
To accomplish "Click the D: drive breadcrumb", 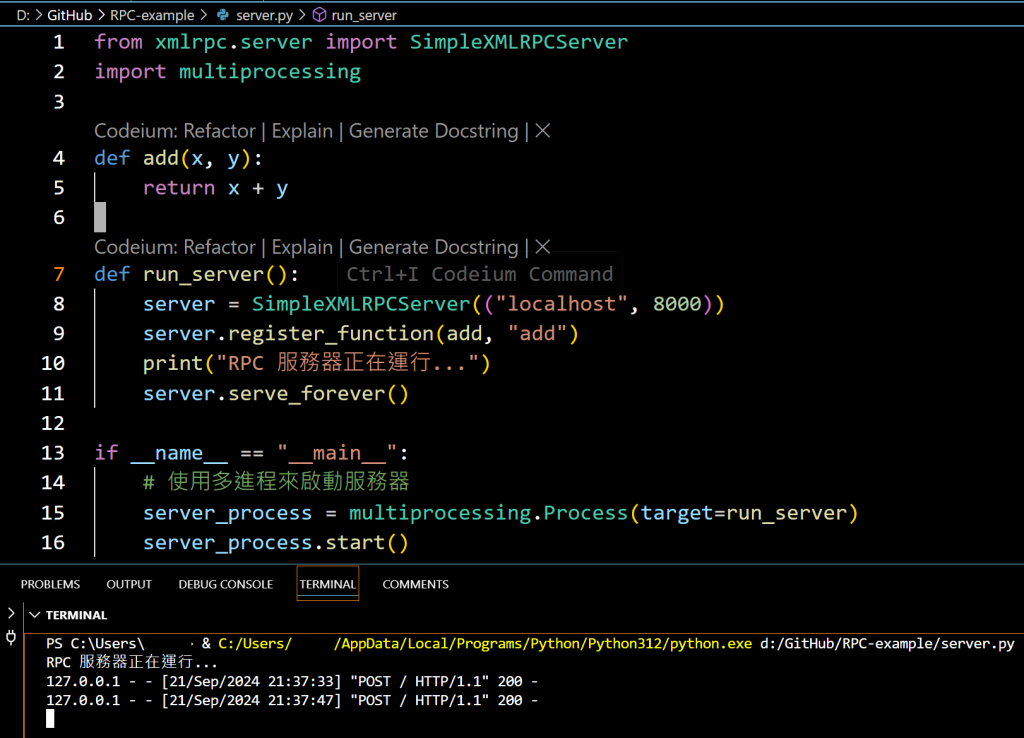I will [23, 15].
